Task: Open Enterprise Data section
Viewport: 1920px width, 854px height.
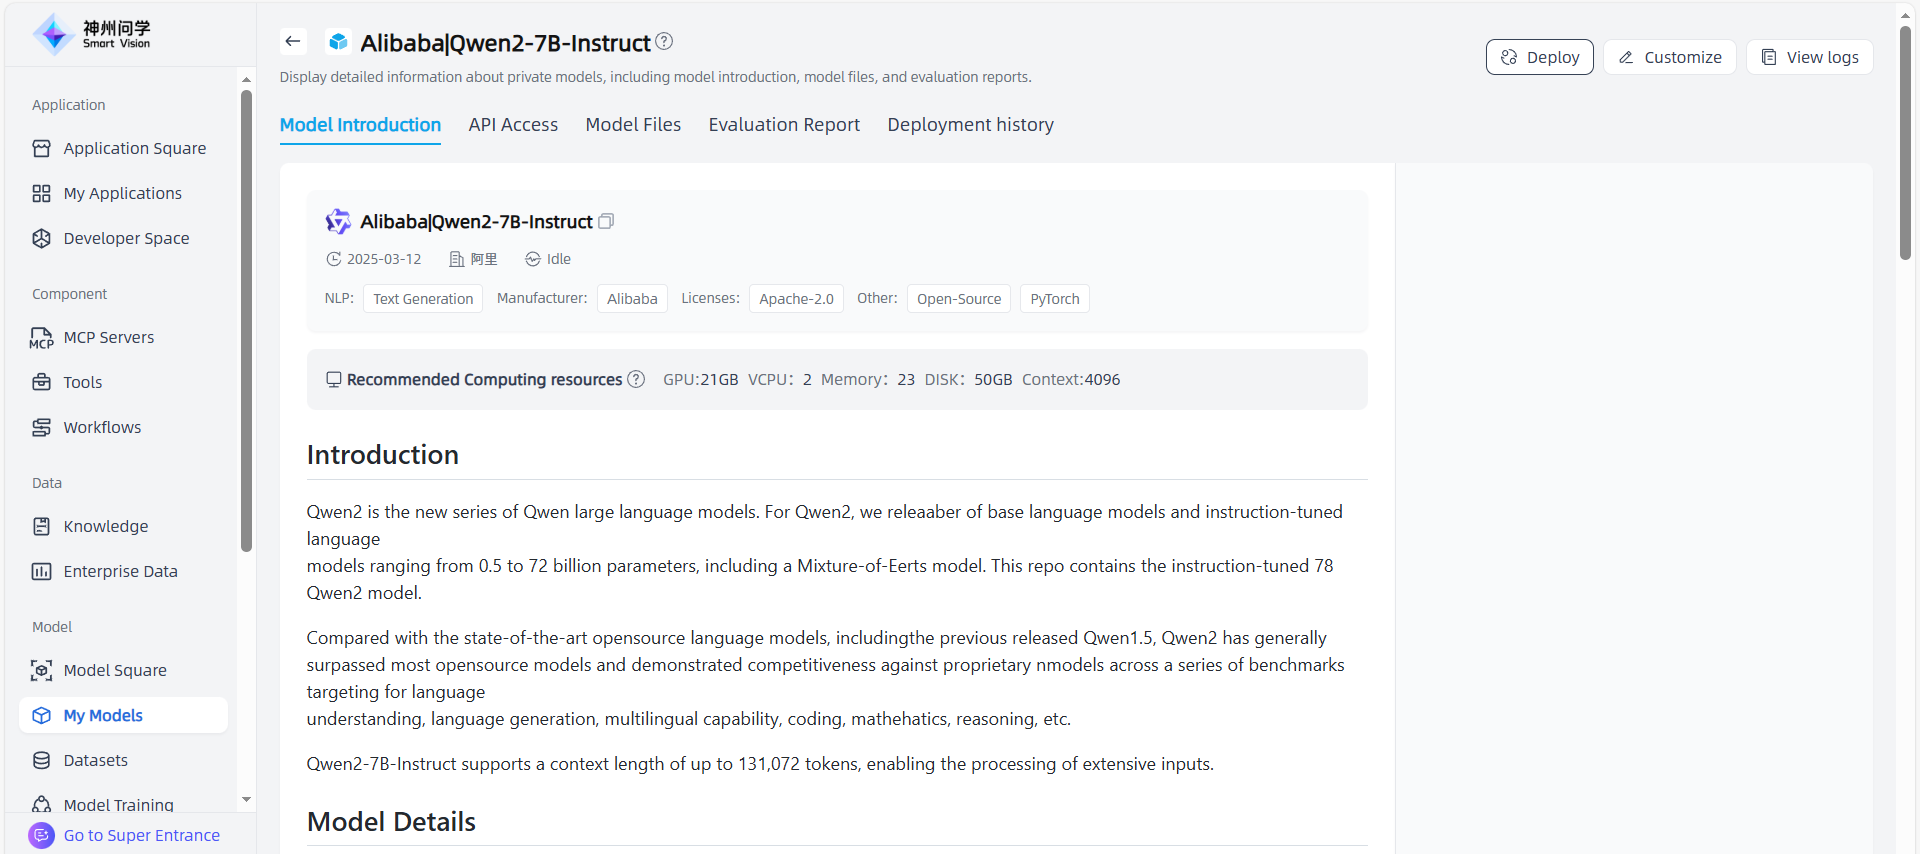Action: (120, 571)
